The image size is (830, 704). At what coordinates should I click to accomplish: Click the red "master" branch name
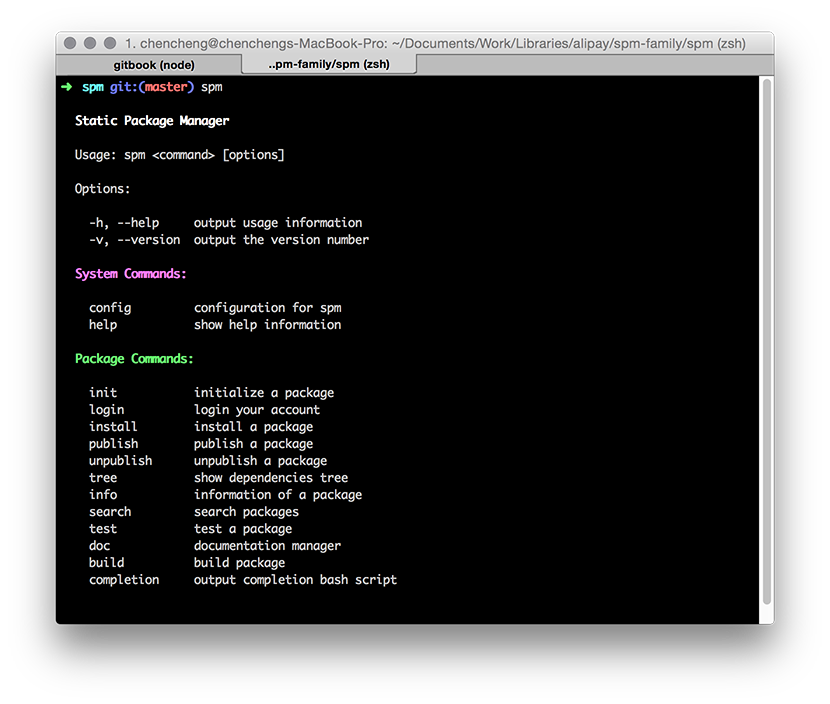165,87
